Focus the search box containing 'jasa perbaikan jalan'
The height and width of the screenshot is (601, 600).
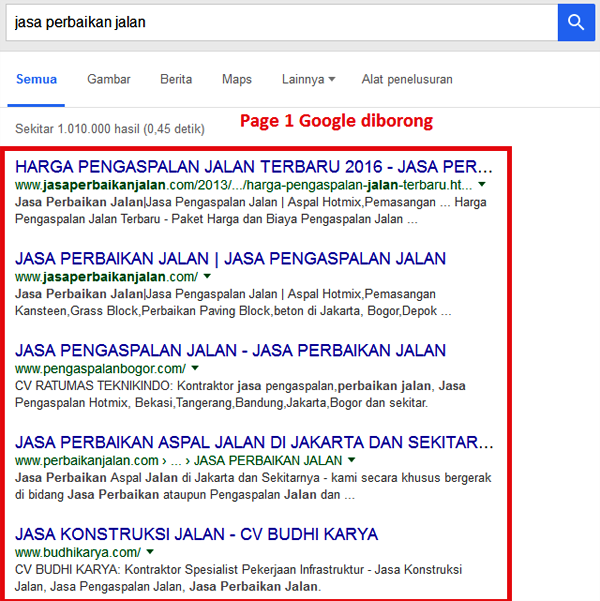click(x=282, y=22)
